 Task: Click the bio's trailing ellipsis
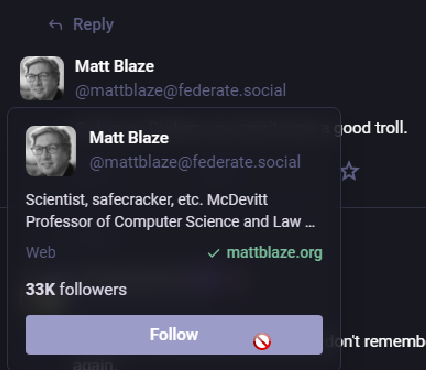(x=310, y=225)
